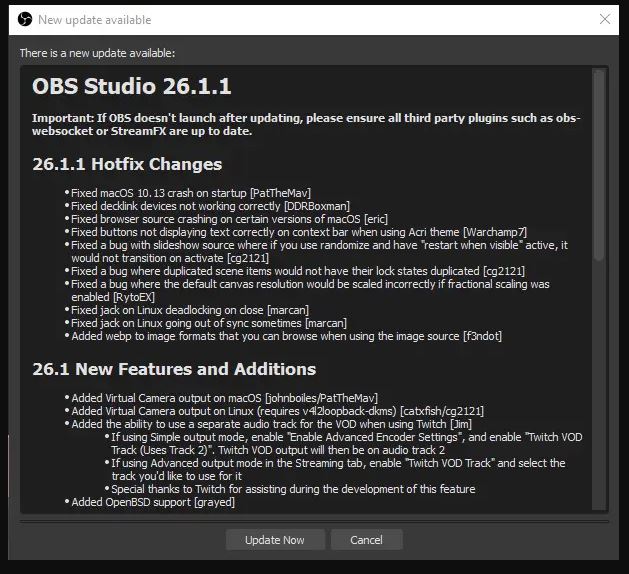Click '26.1 New Features and Additions' heading
This screenshot has height=574, width=629.
pos(174,369)
